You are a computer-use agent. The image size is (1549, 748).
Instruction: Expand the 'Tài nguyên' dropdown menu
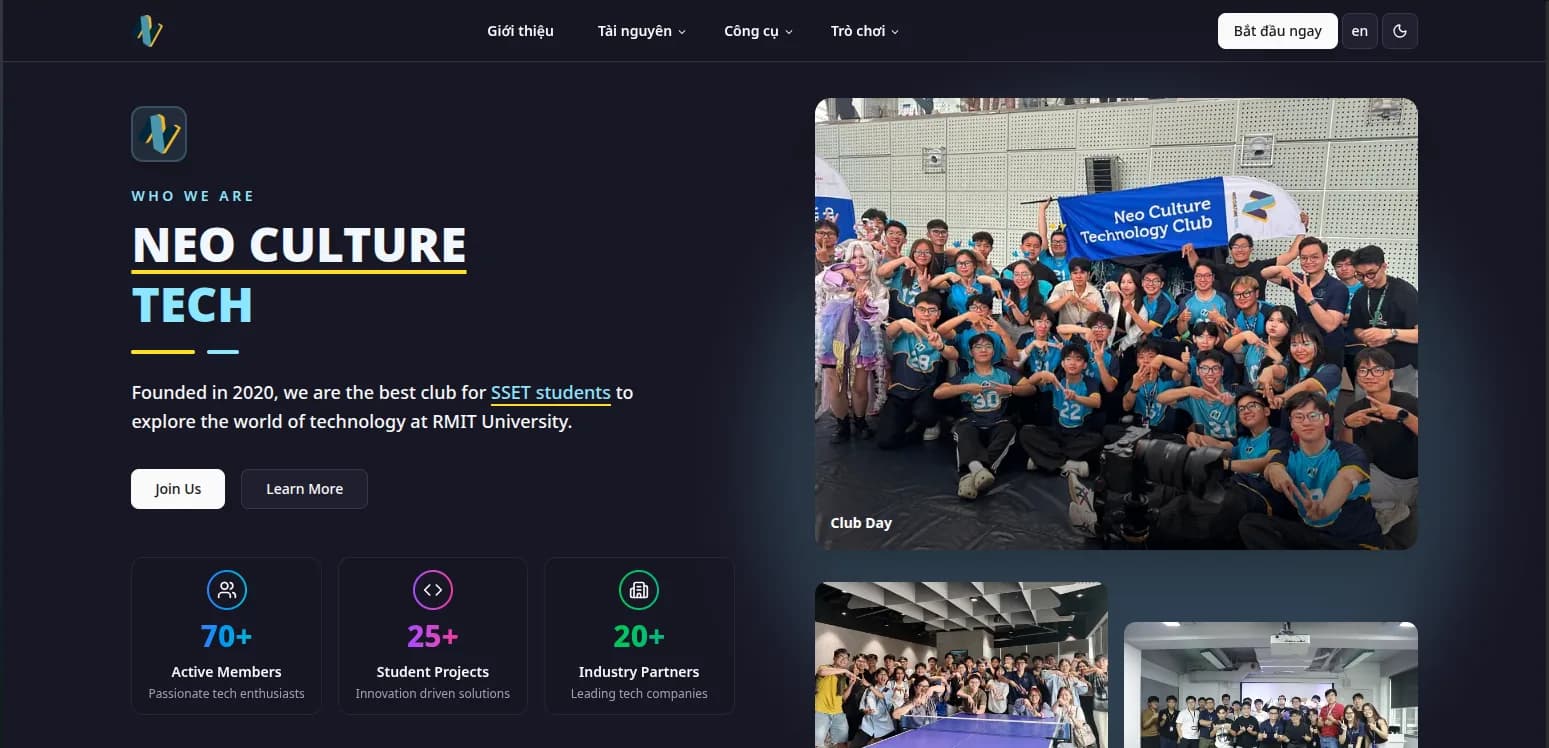(642, 31)
